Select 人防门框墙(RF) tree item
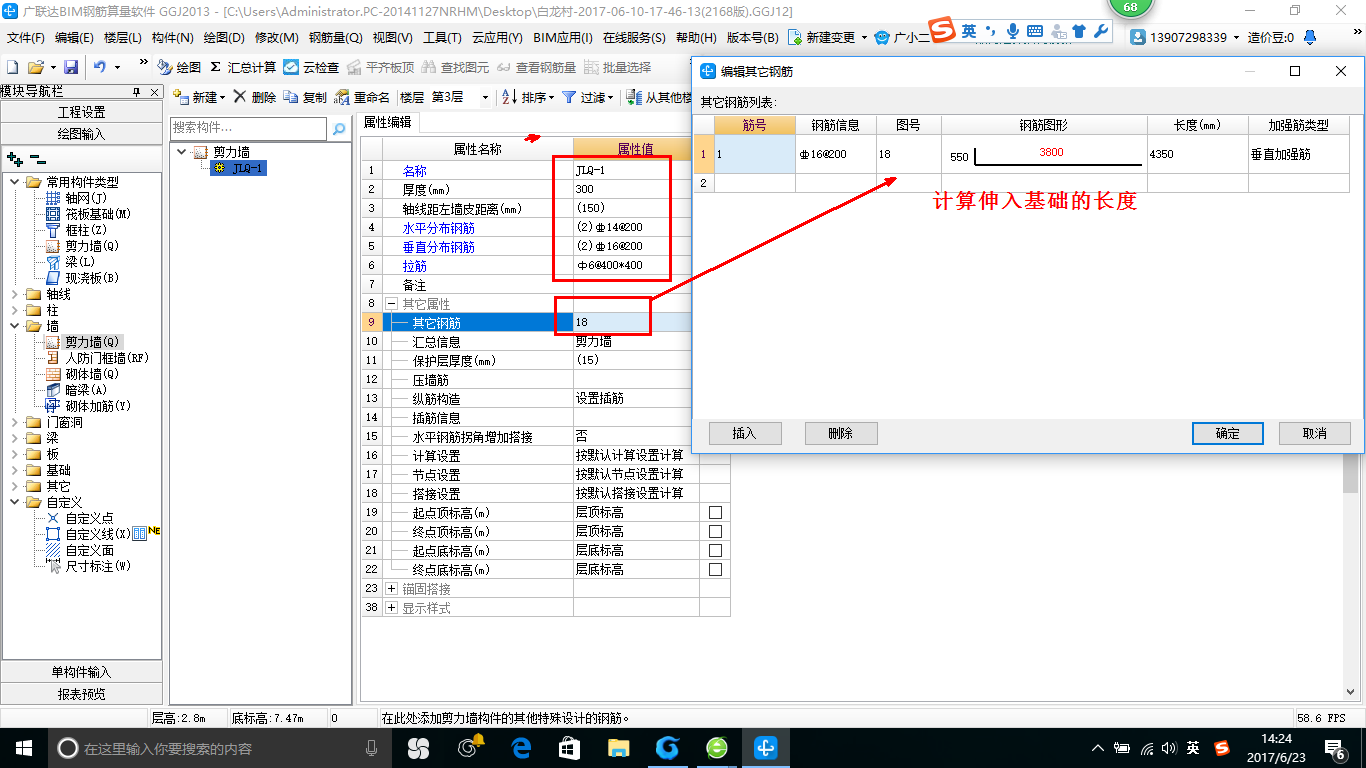Screen dimensions: 1366x768 point(97,358)
